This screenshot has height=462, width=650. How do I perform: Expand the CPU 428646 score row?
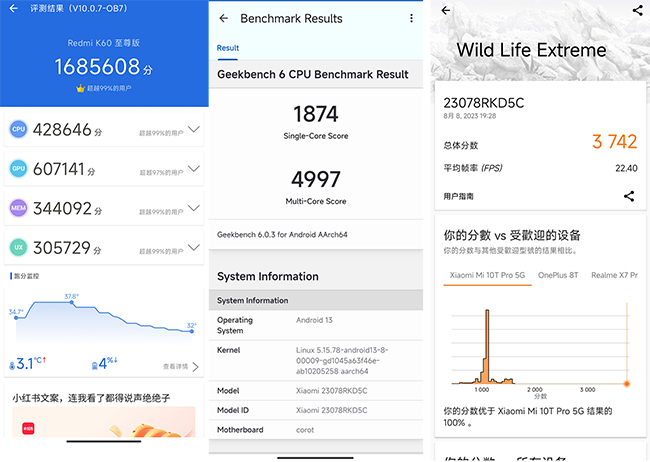click(x=194, y=129)
